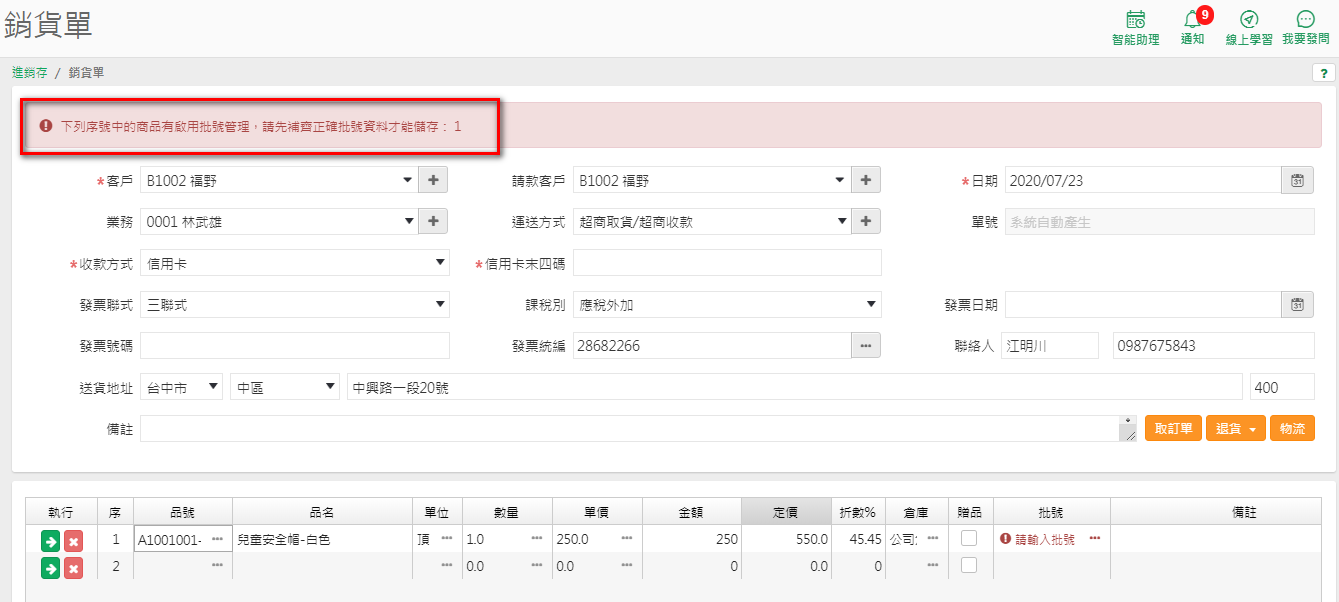The height and width of the screenshot is (602, 1339).
Task: Click green arrow execute icon in row 2
Action: [x=50, y=567]
